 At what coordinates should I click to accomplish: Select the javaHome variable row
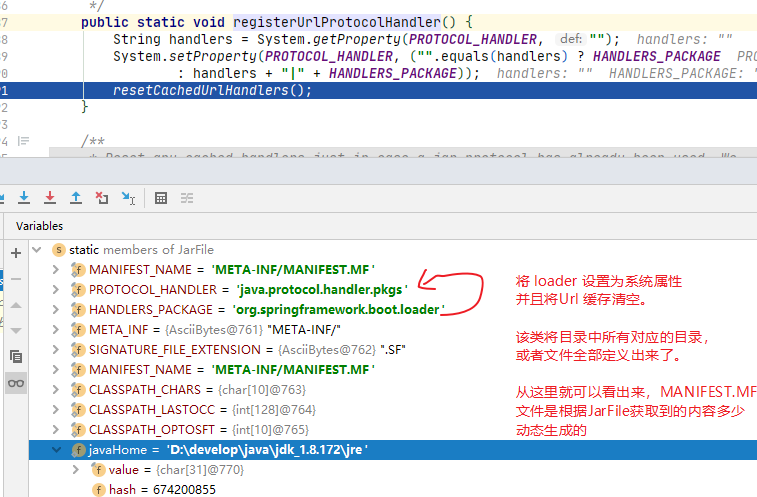pos(393,450)
